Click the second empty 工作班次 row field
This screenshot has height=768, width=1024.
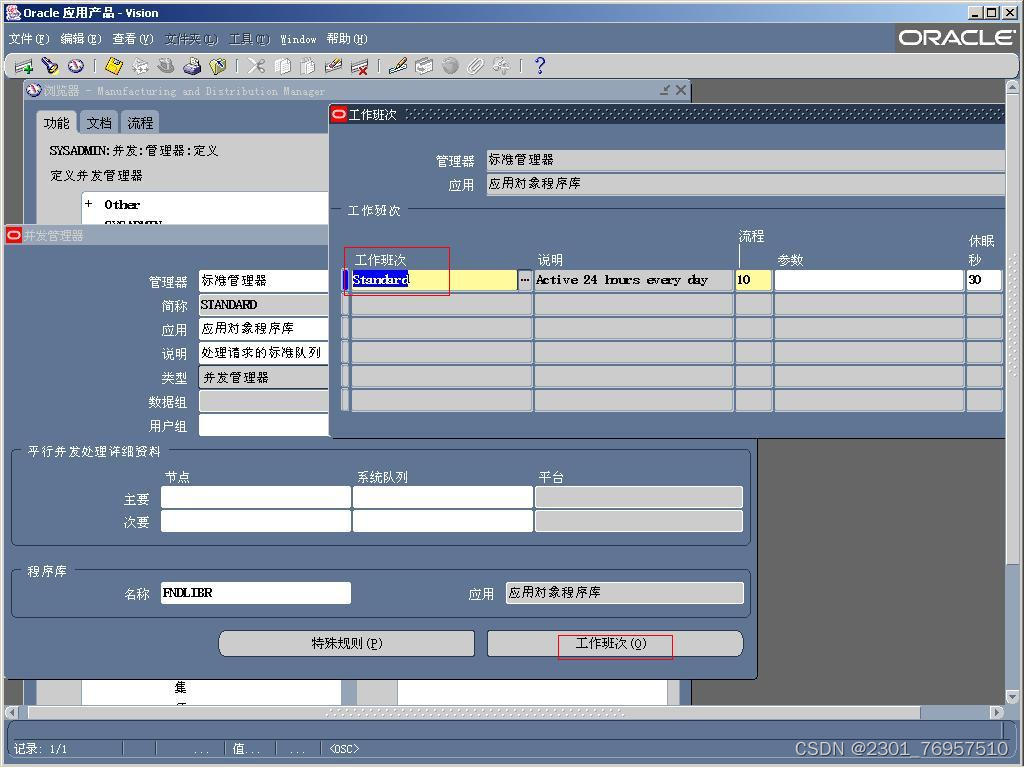[x=441, y=328]
